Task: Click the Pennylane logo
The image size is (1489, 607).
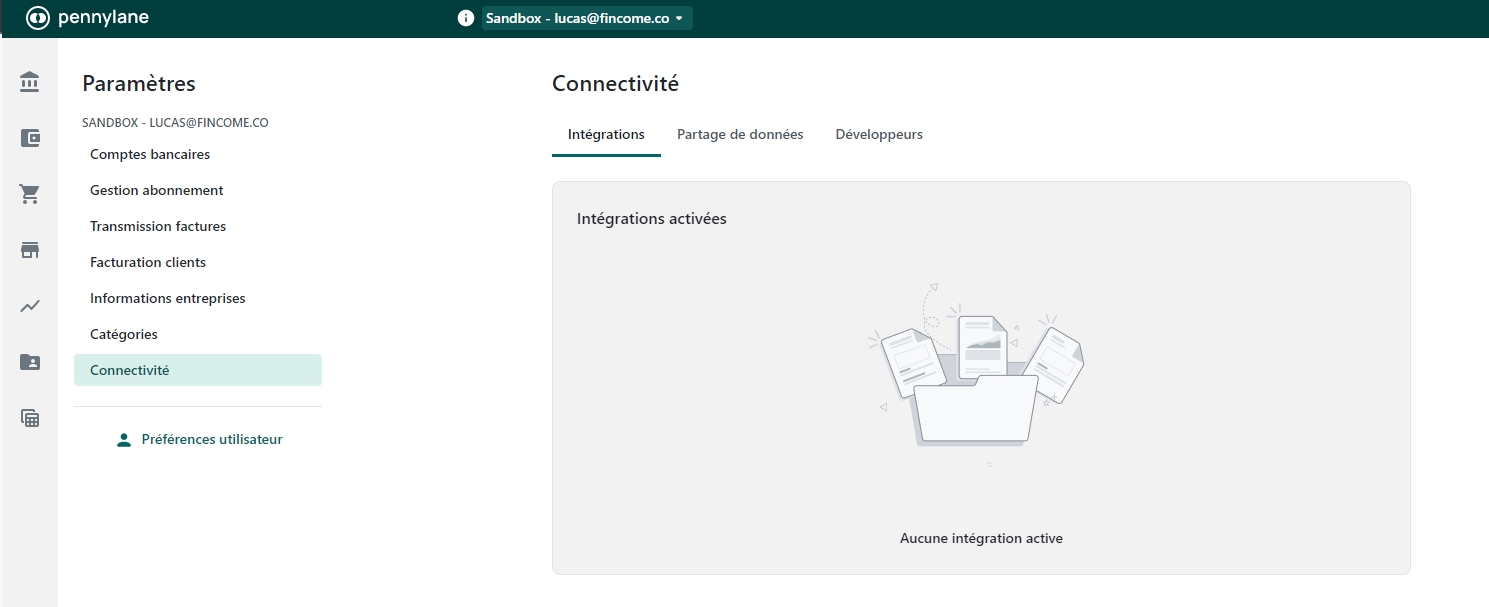Action: [x=87, y=18]
